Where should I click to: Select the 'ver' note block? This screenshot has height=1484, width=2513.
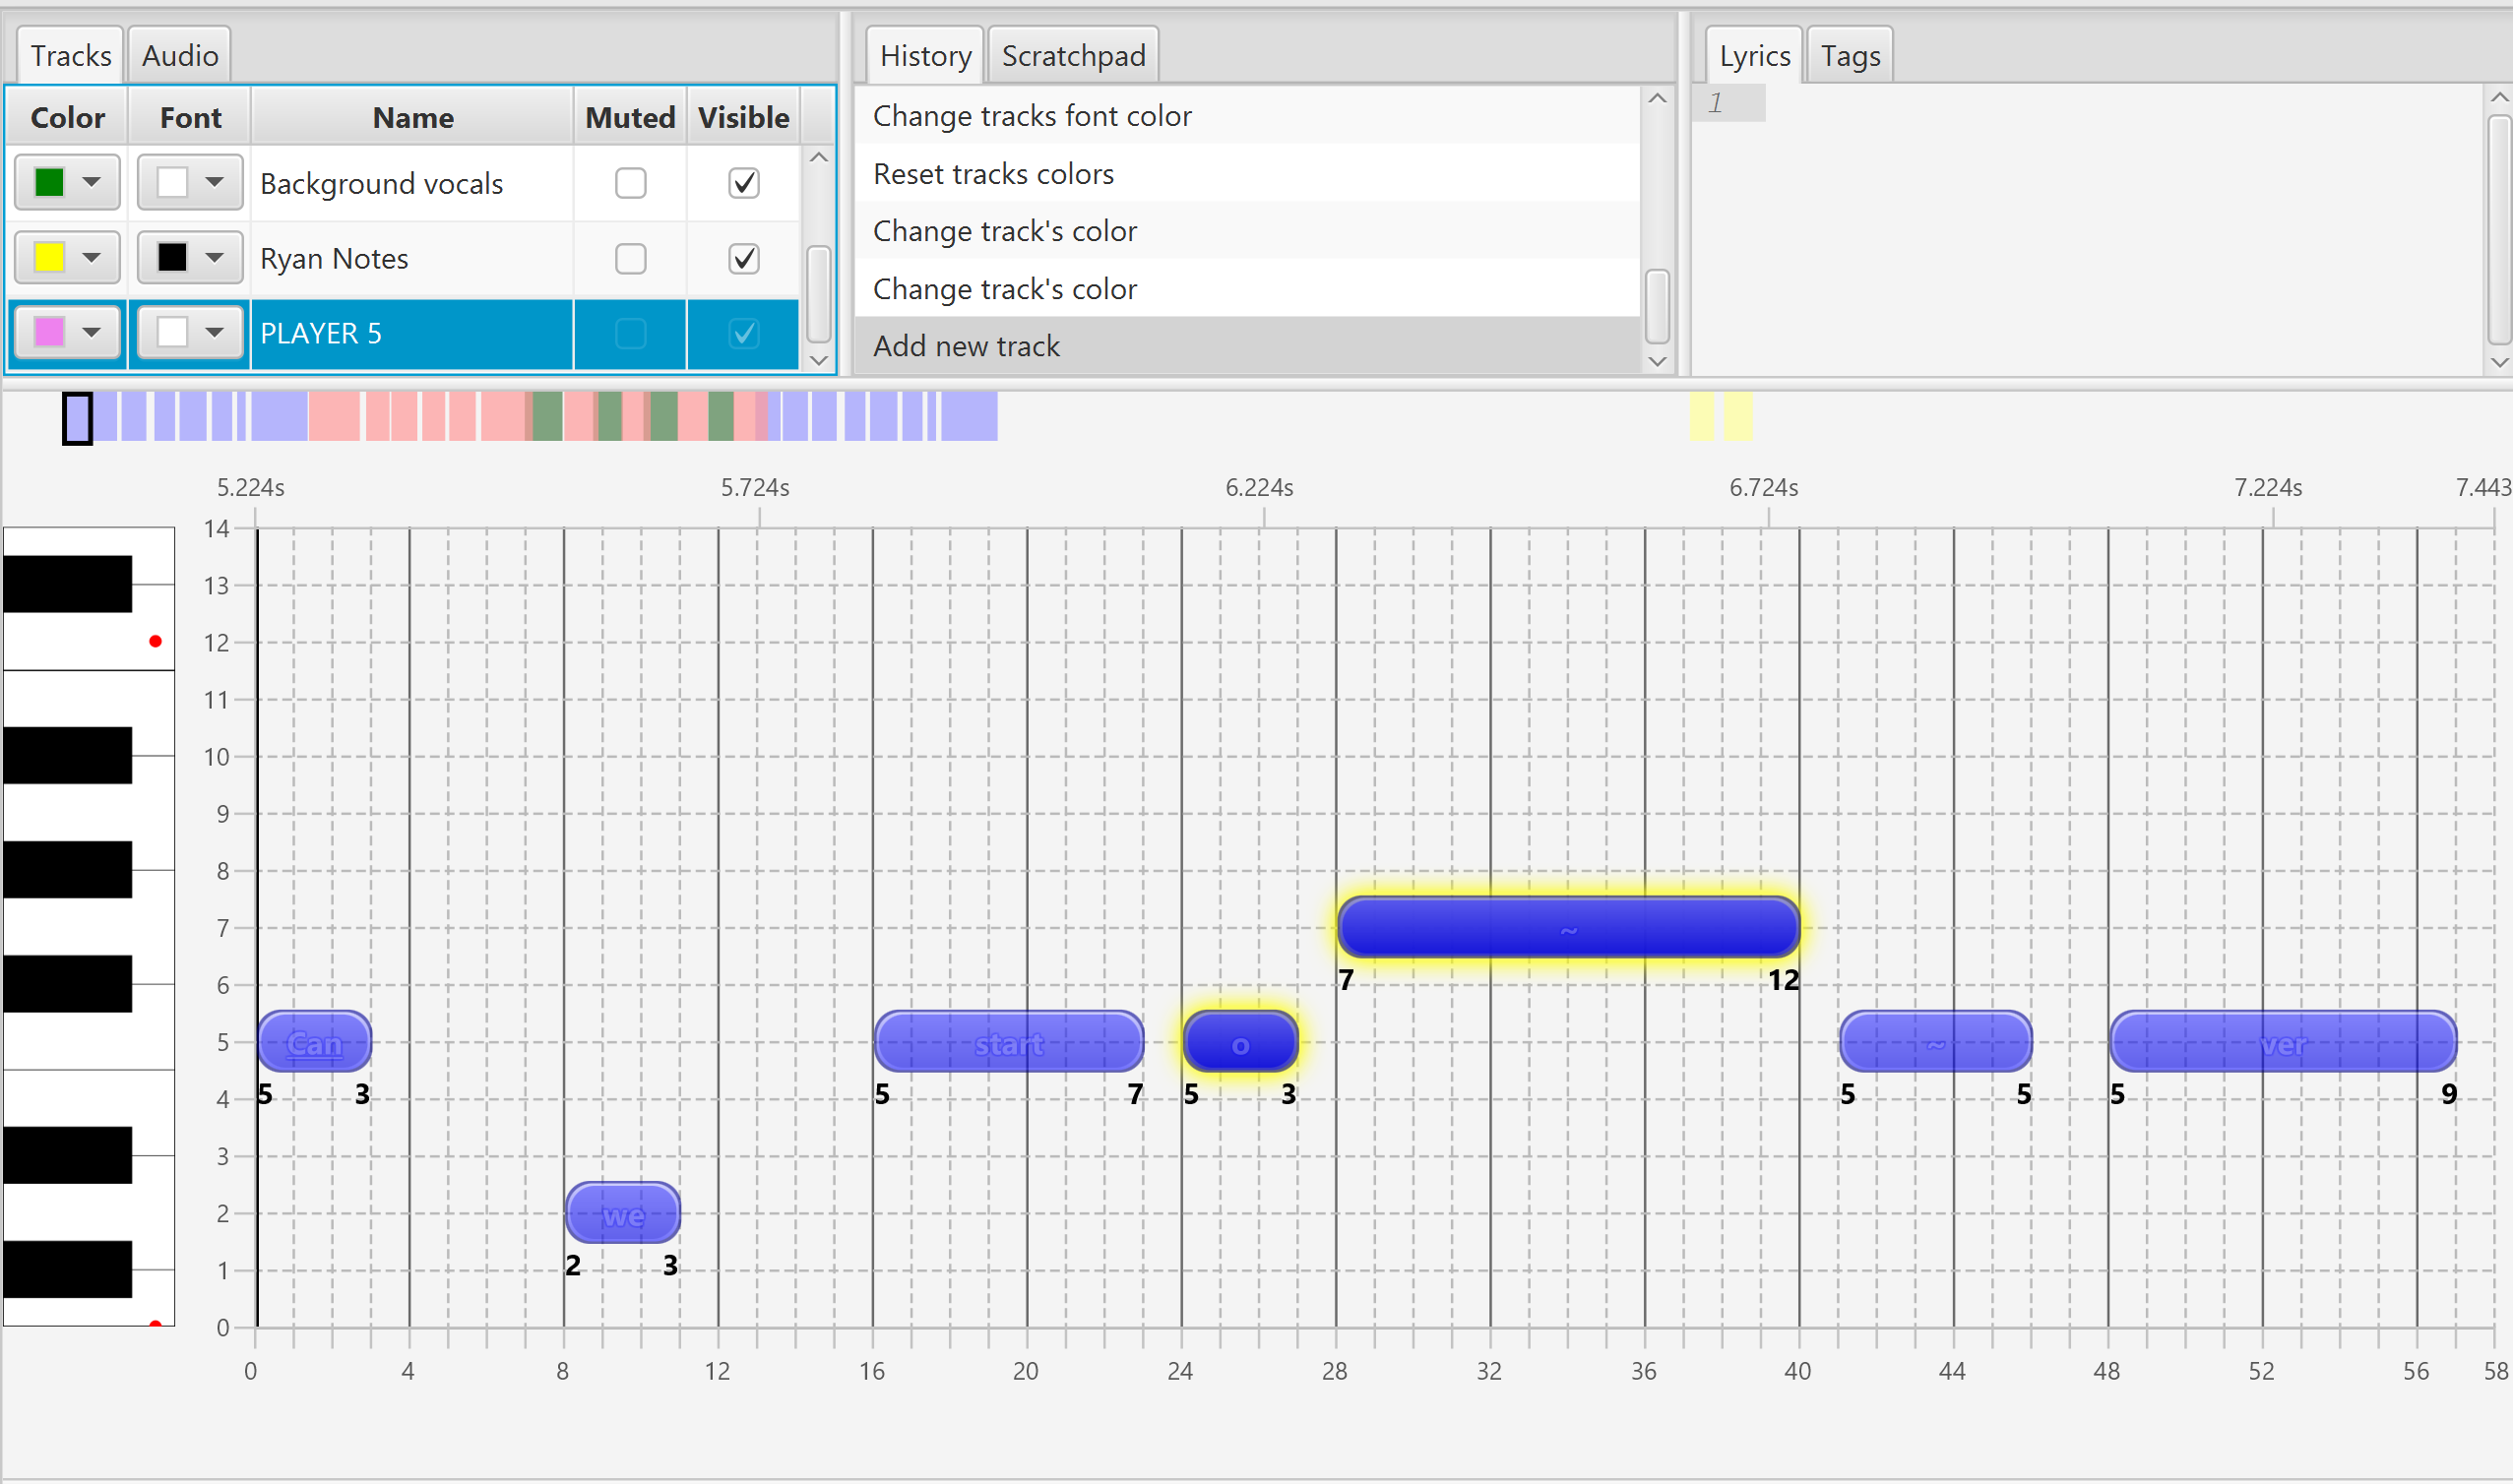coord(2282,1043)
